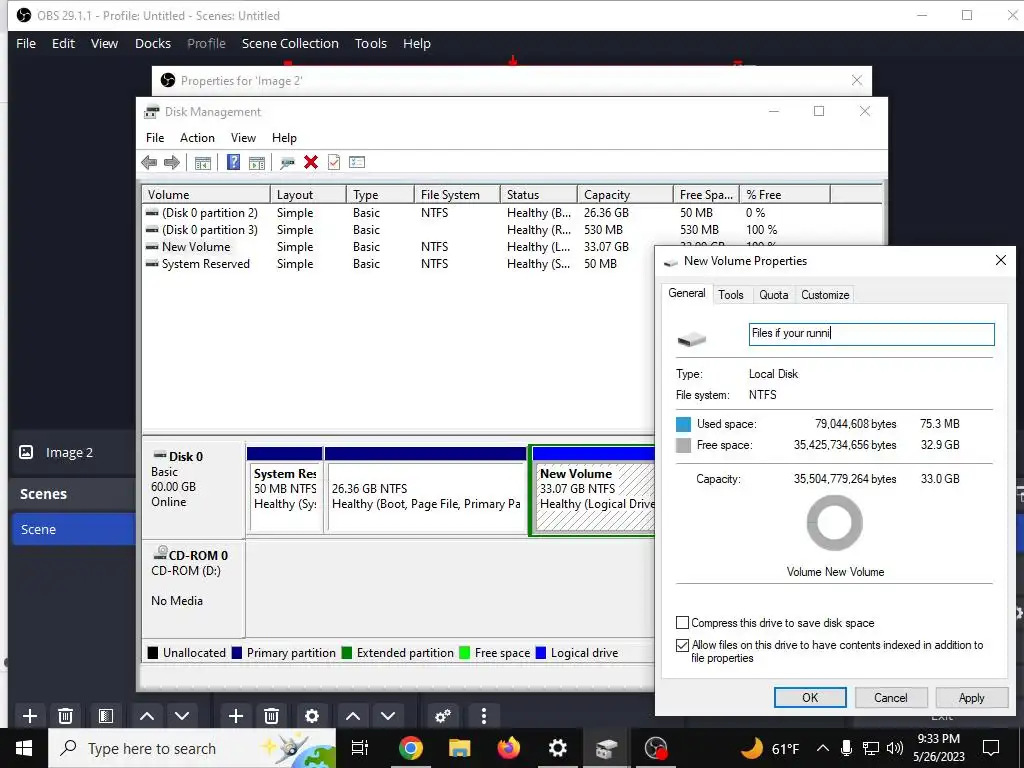This screenshot has height=768, width=1024.
Task: Click the drive connect icon in Disk Management toolbar
Action: pyautogui.click(x=287, y=163)
